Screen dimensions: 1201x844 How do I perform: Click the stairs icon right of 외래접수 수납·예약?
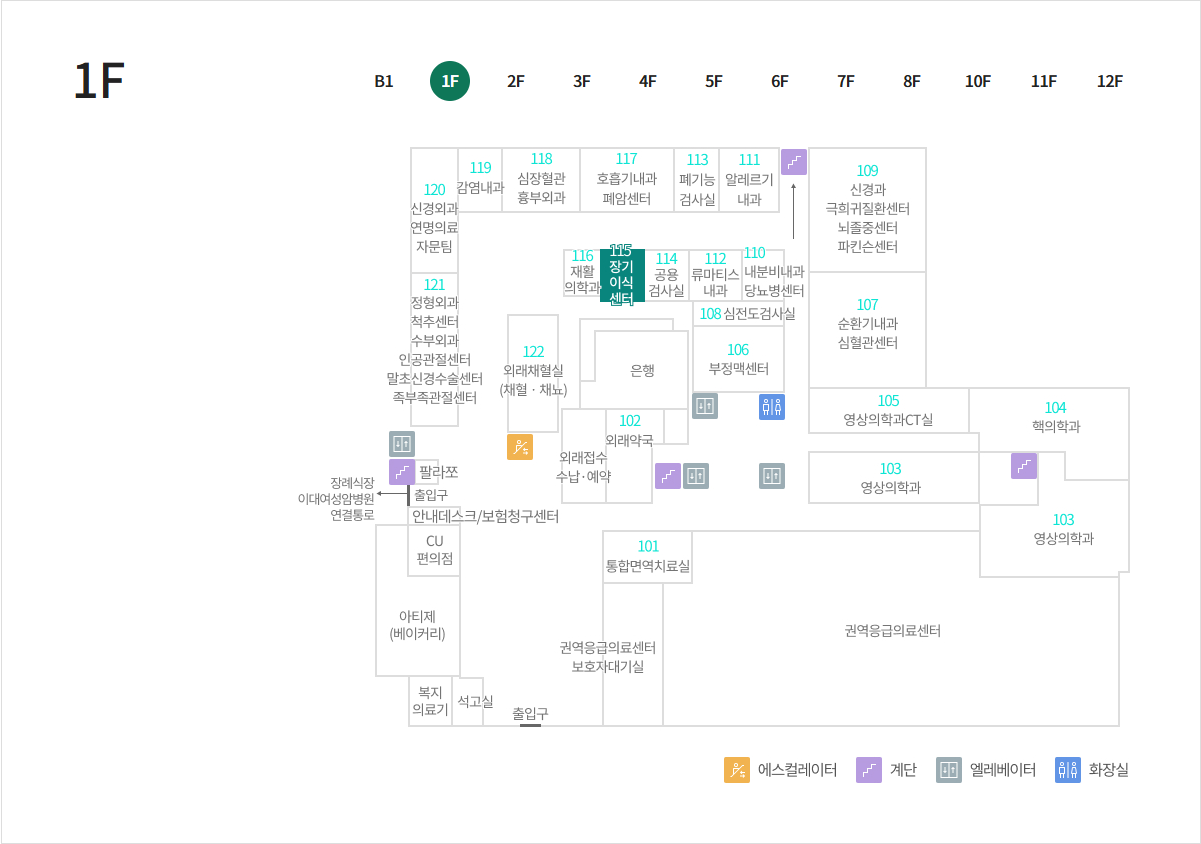coord(668,476)
